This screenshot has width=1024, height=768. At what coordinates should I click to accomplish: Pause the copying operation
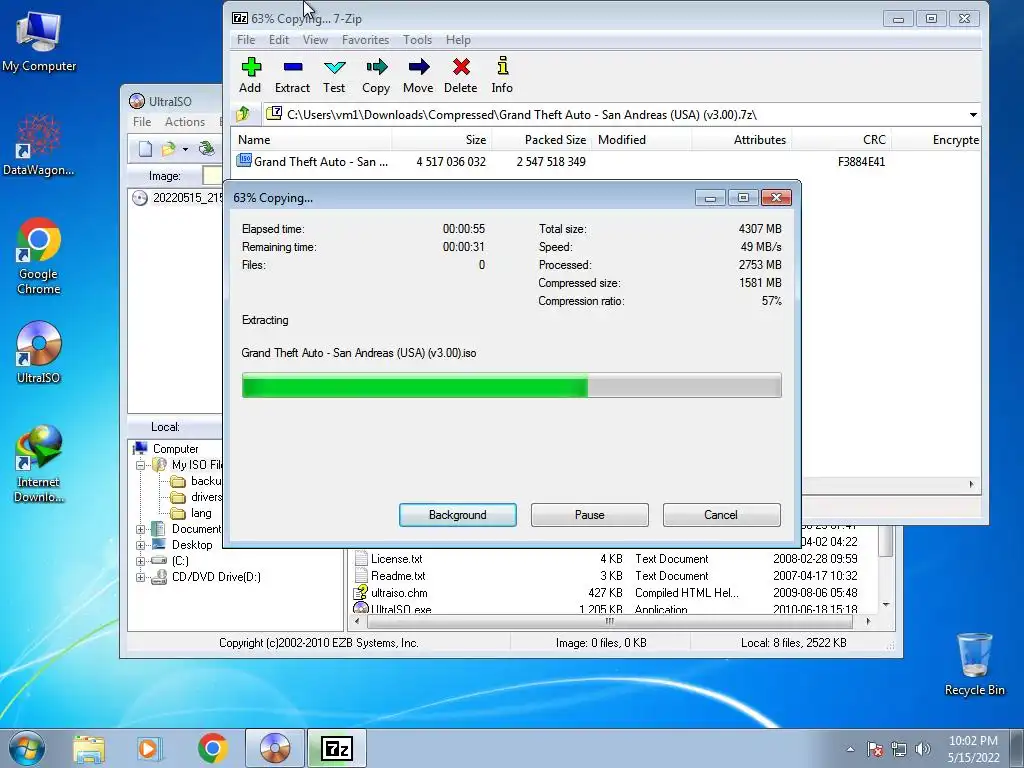[590, 515]
